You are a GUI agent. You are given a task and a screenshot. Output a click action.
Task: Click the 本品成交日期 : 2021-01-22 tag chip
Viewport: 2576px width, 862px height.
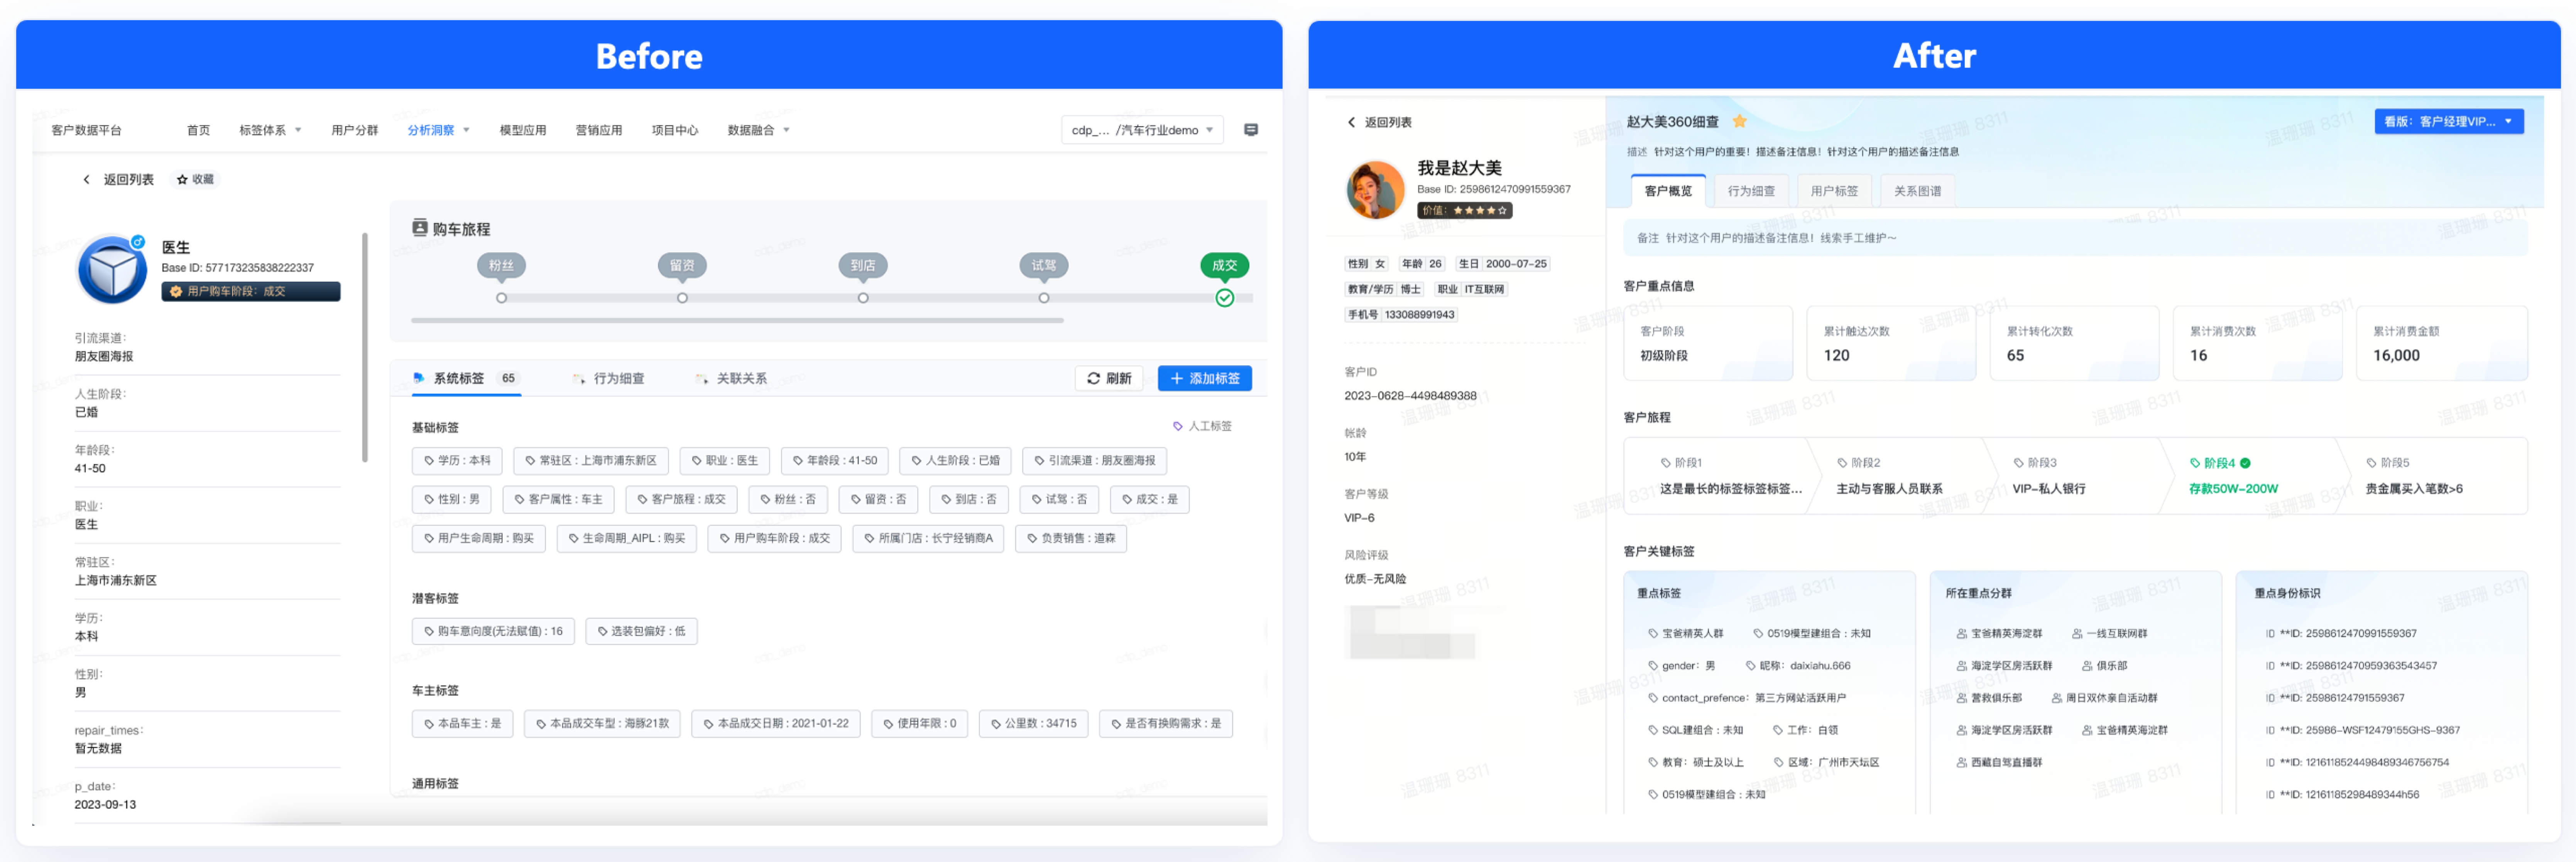[775, 723]
